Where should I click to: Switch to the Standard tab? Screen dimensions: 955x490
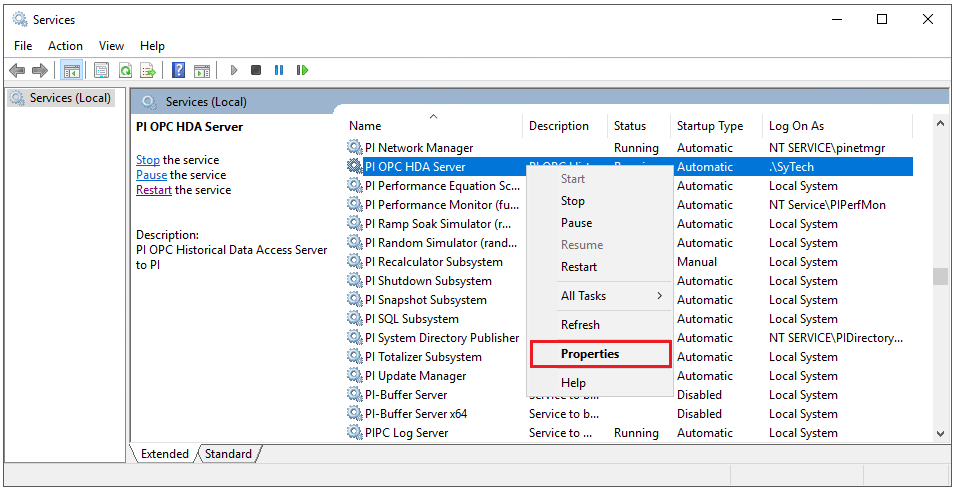[228, 454]
